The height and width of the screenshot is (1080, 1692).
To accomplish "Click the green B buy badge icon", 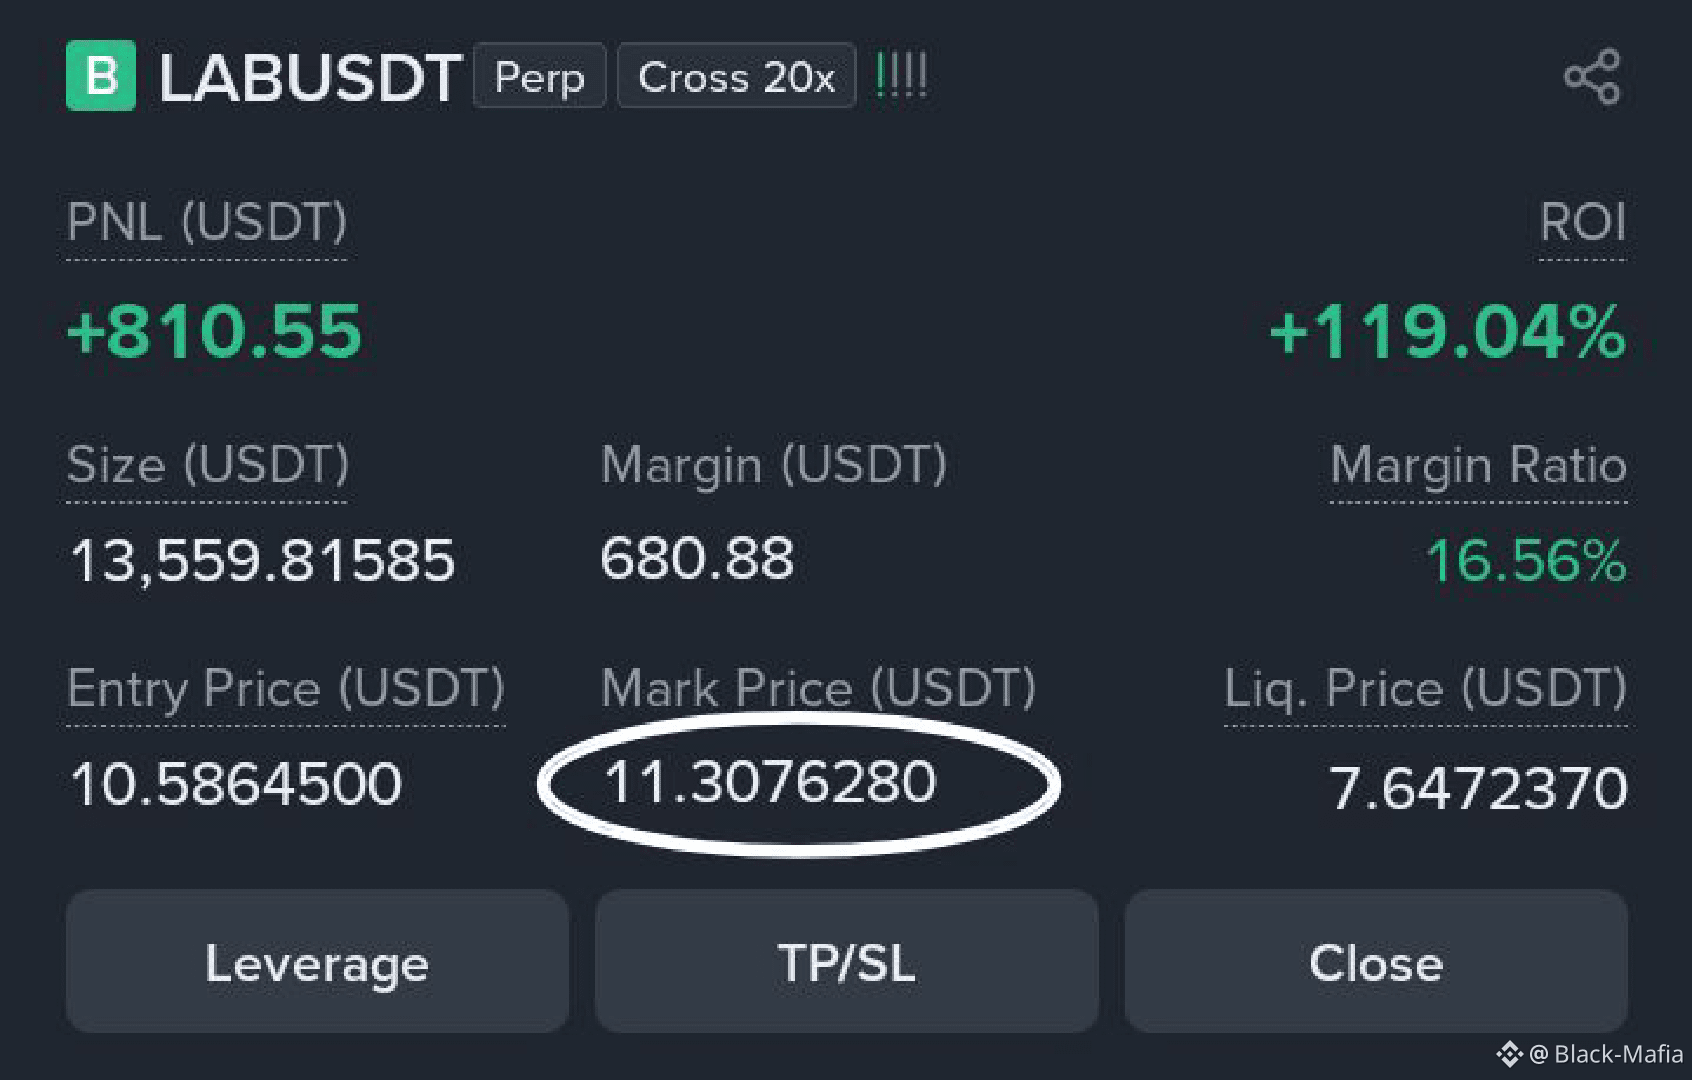I will coord(101,75).
